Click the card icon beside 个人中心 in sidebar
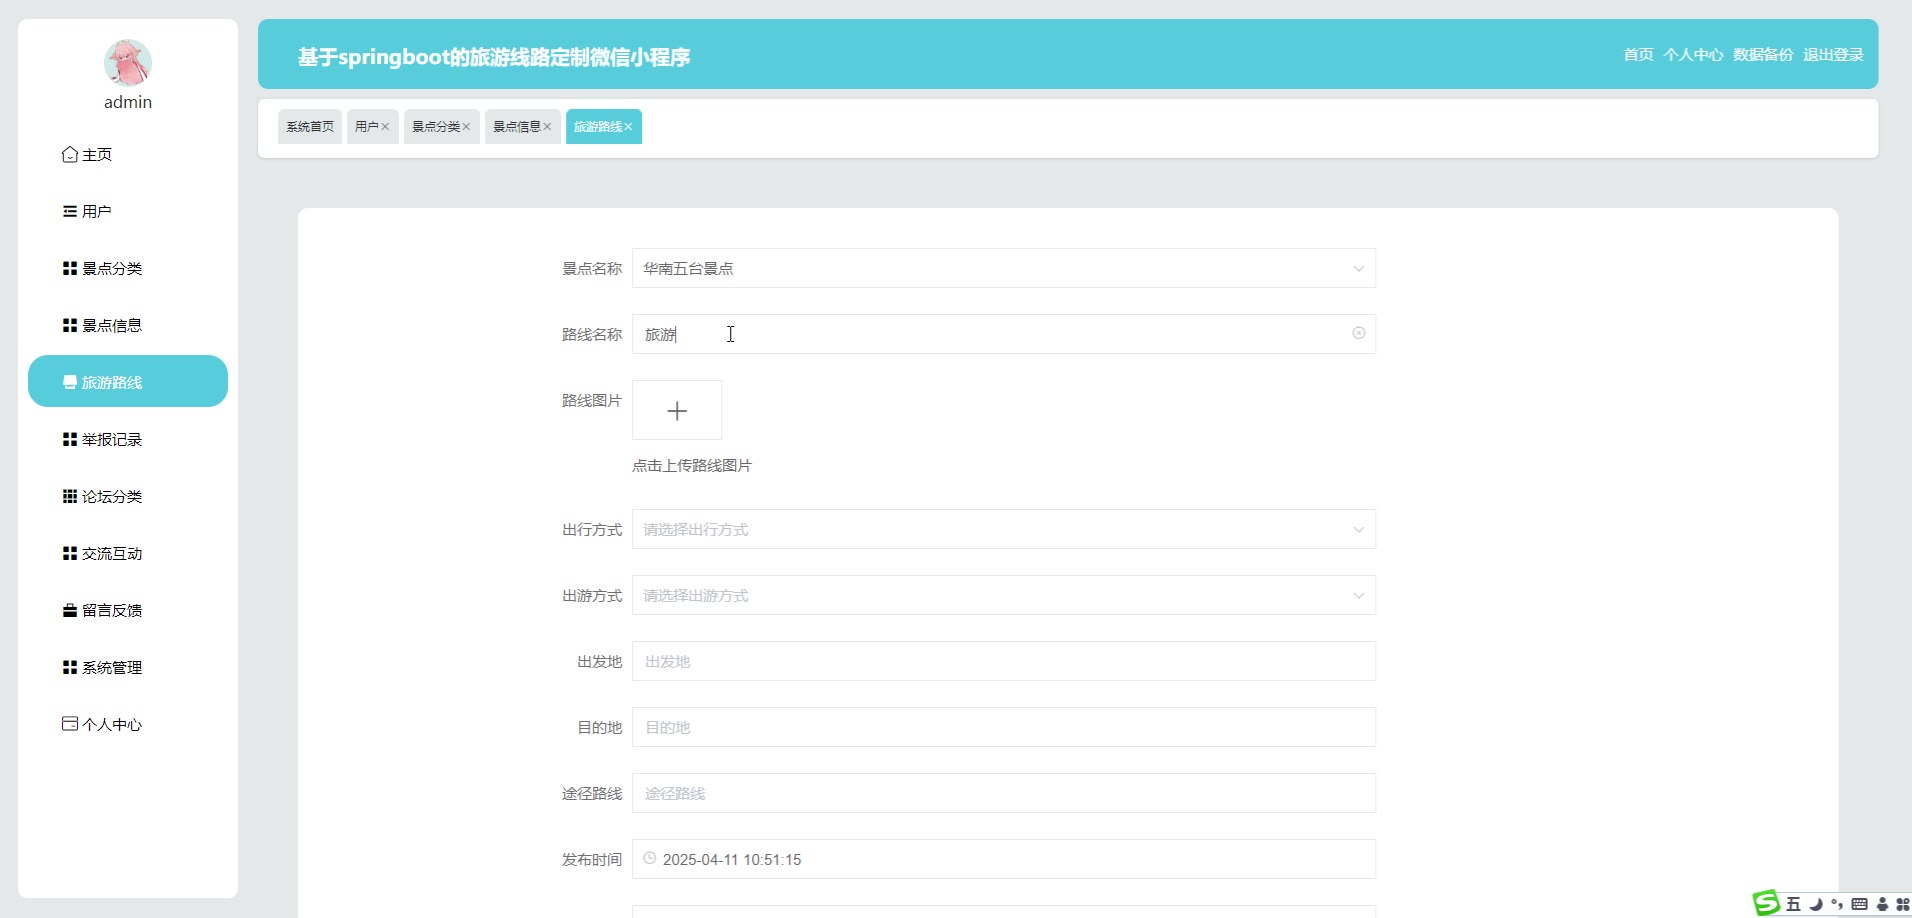This screenshot has height=918, width=1912. click(70, 724)
